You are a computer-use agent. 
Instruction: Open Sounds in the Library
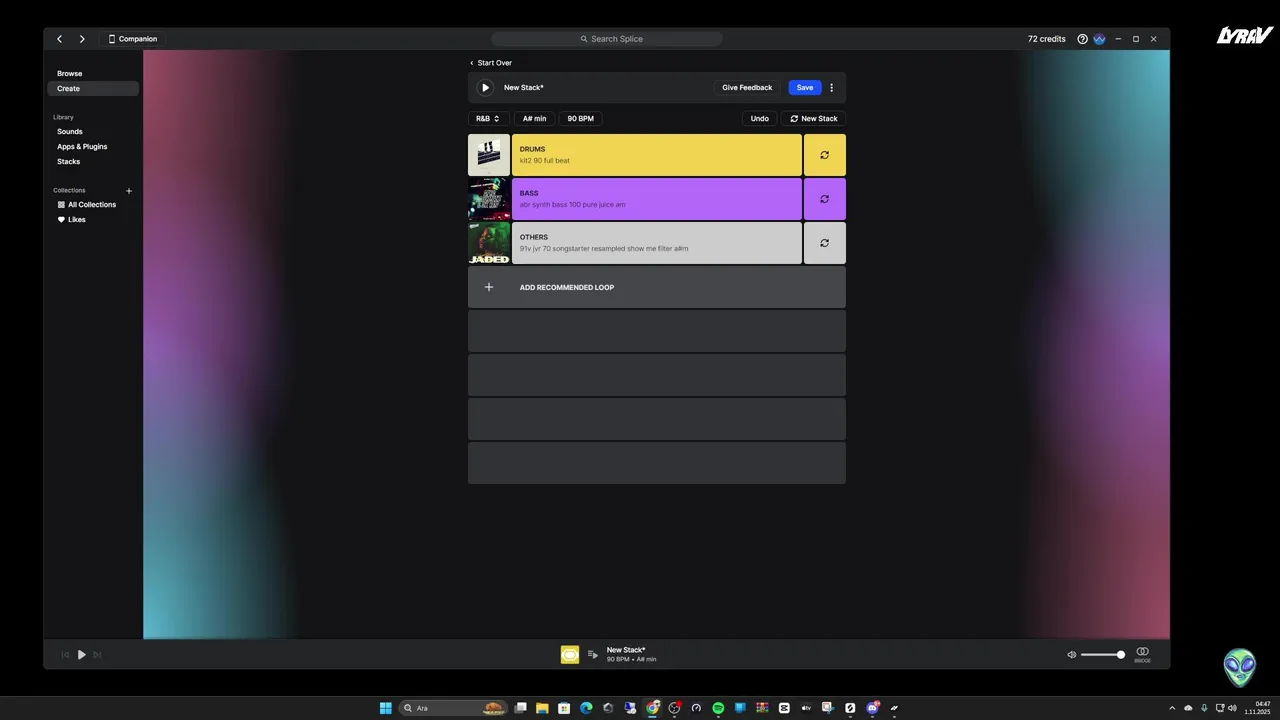pos(70,132)
